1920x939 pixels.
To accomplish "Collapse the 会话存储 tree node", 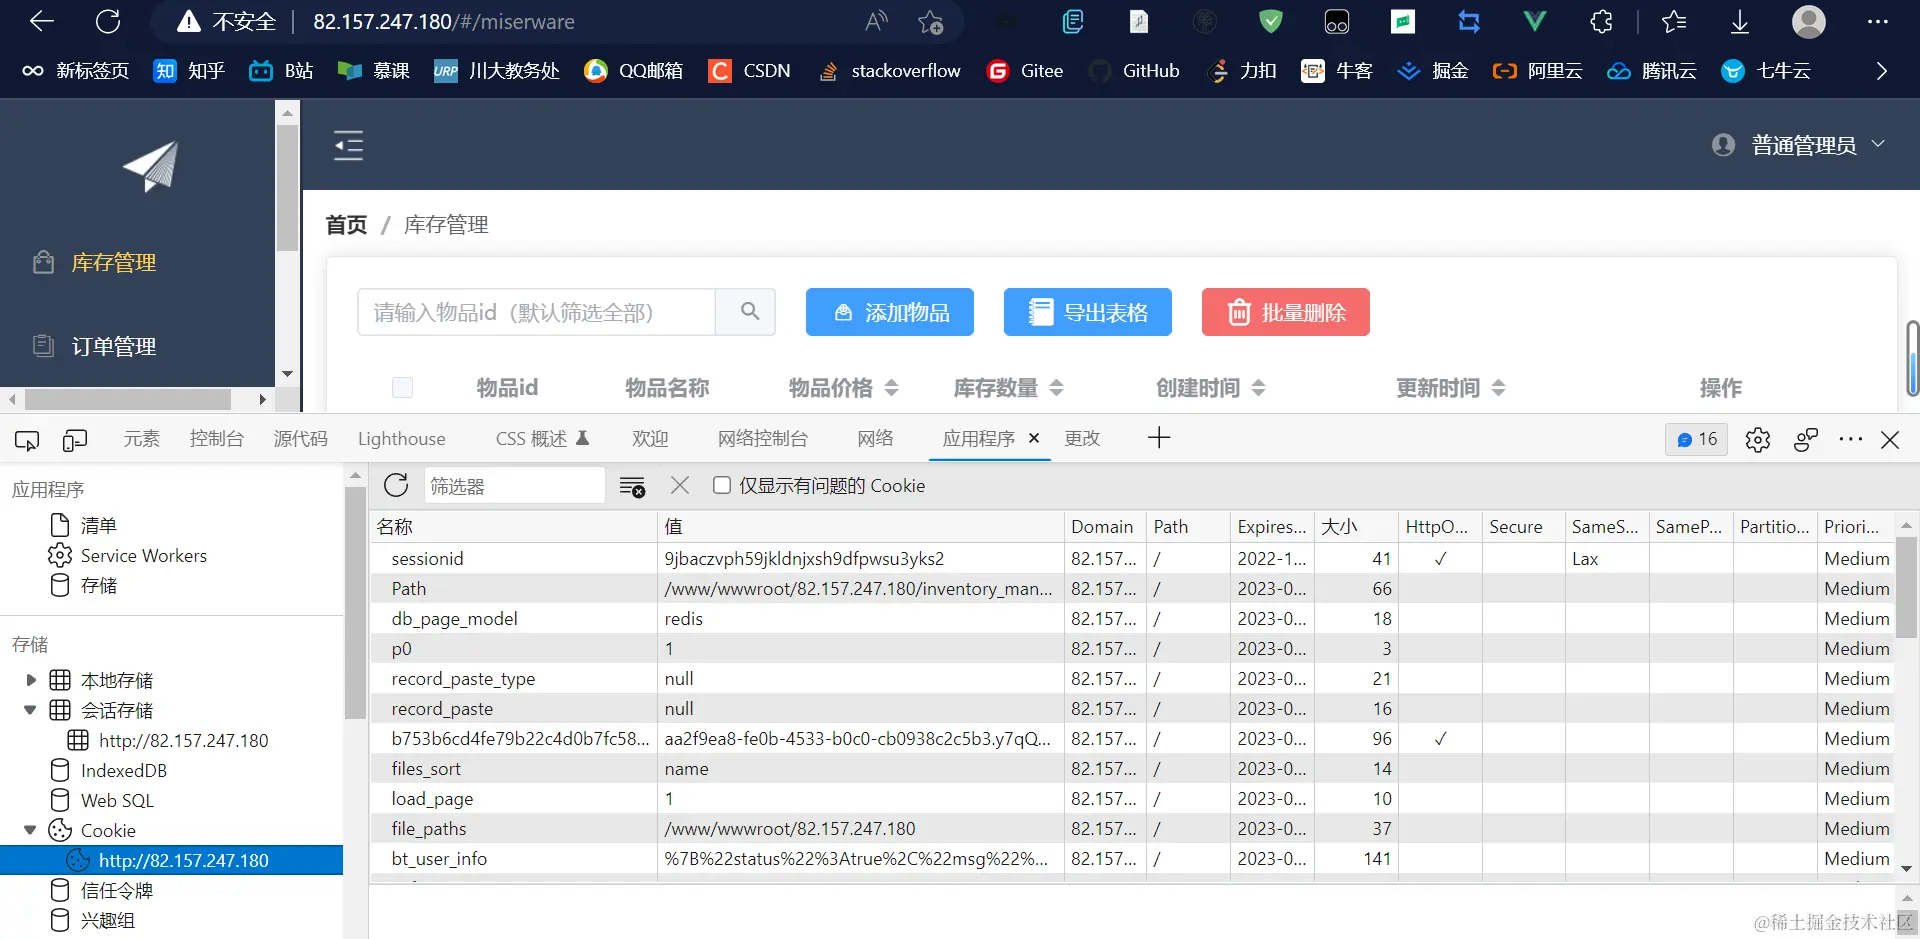I will pyautogui.click(x=31, y=710).
